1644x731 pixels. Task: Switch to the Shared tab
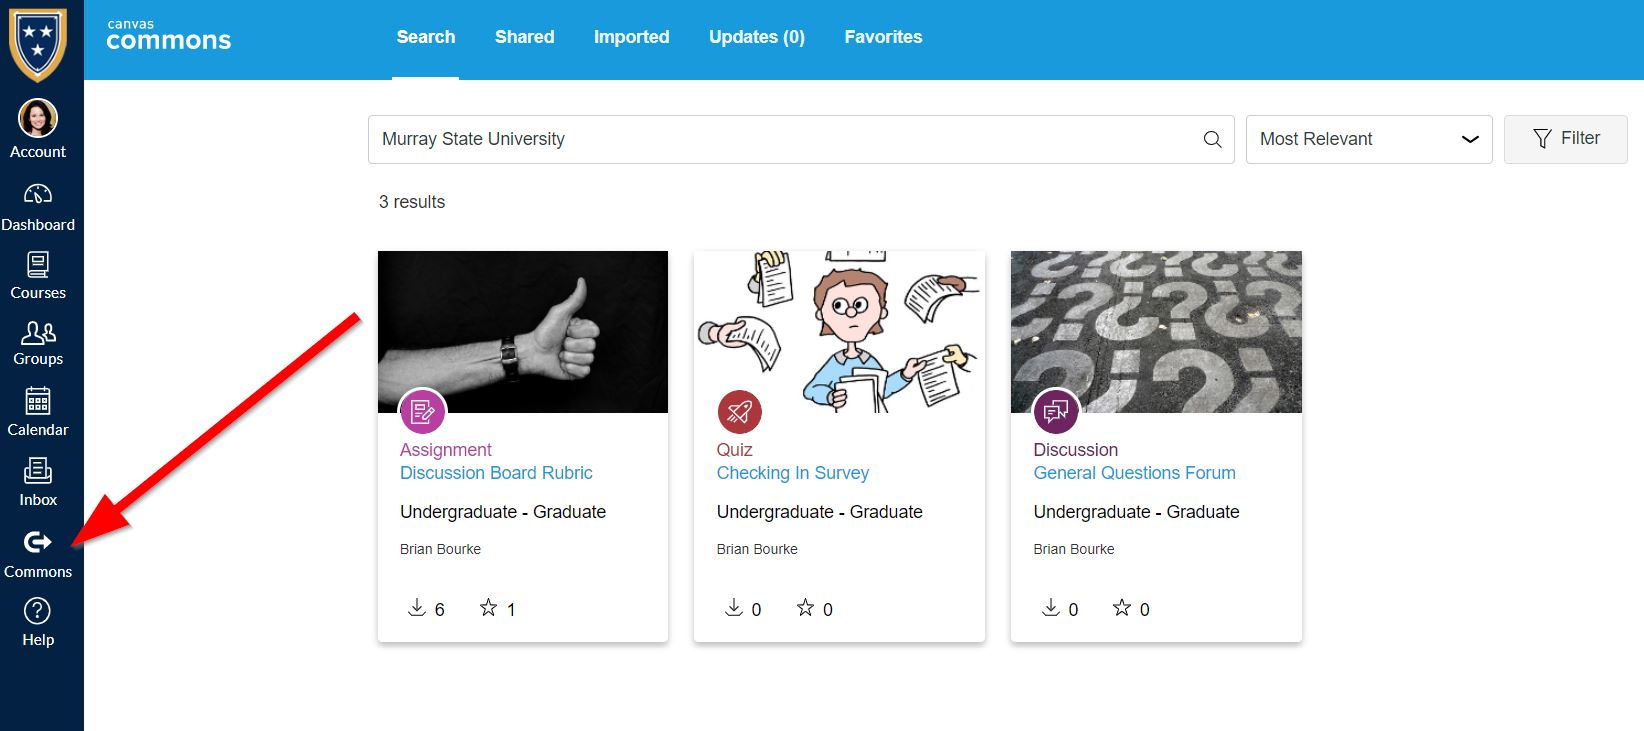524,37
